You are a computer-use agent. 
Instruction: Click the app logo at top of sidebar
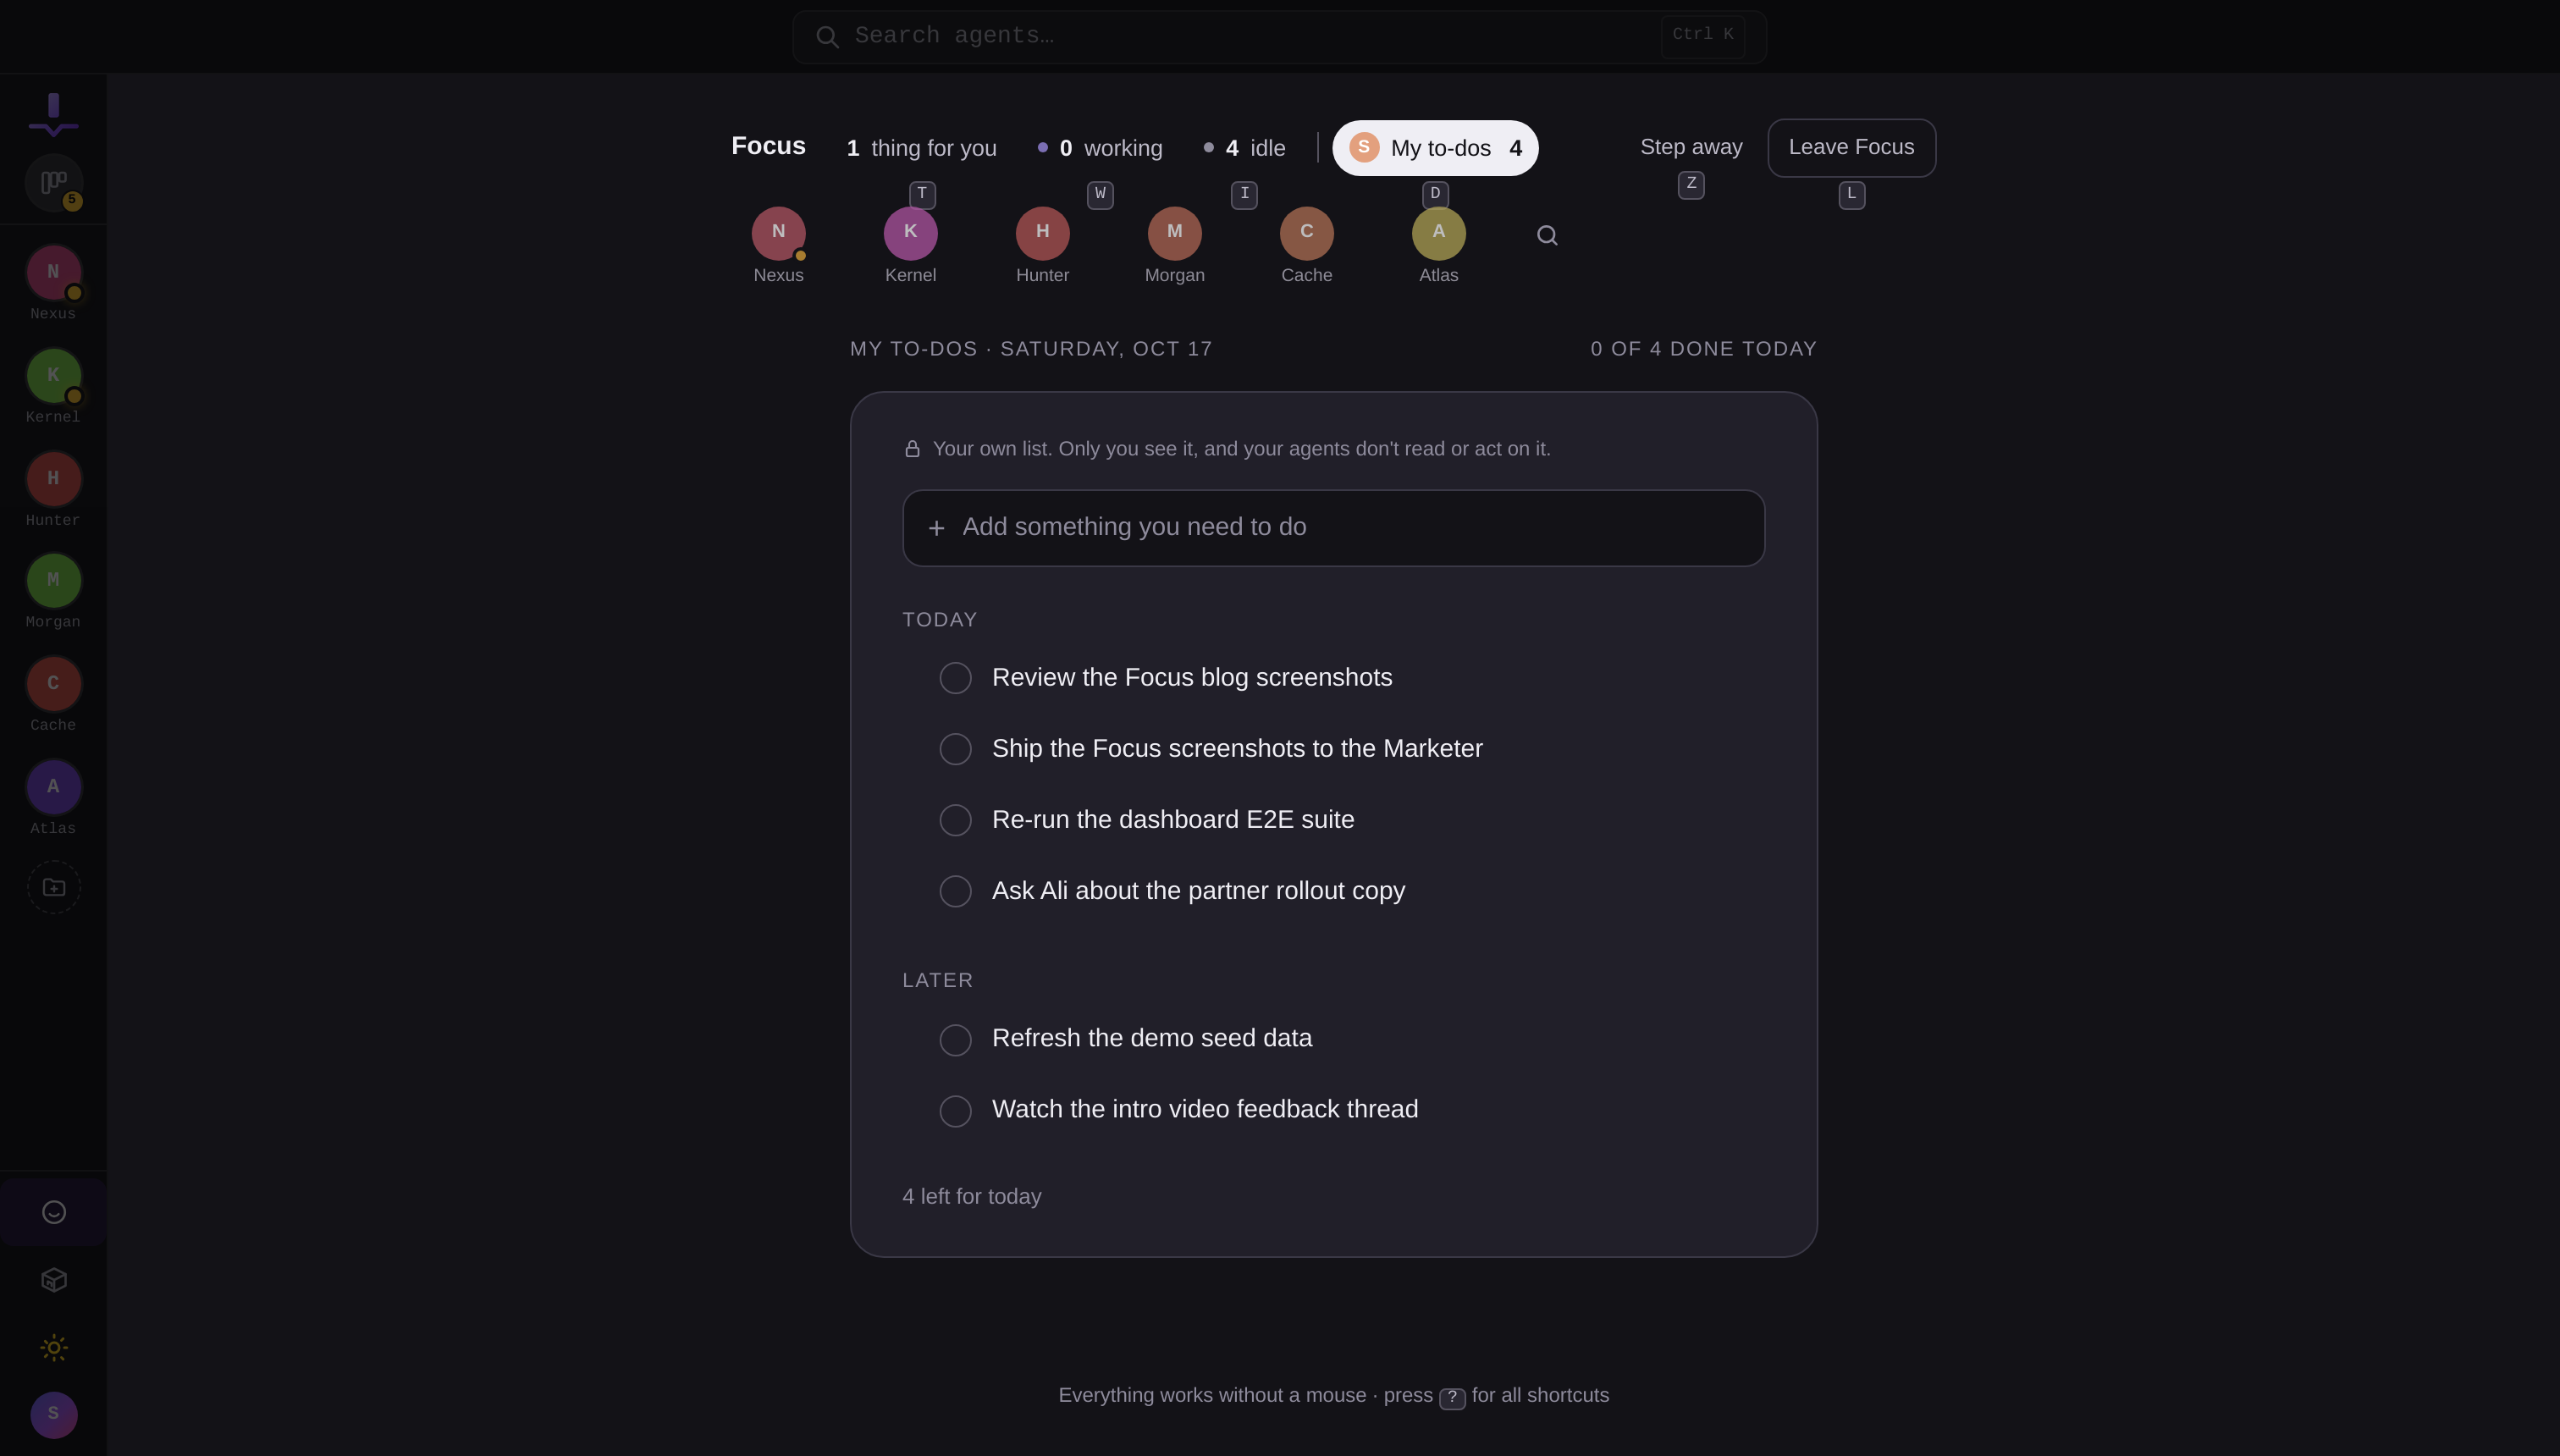[x=53, y=114]
